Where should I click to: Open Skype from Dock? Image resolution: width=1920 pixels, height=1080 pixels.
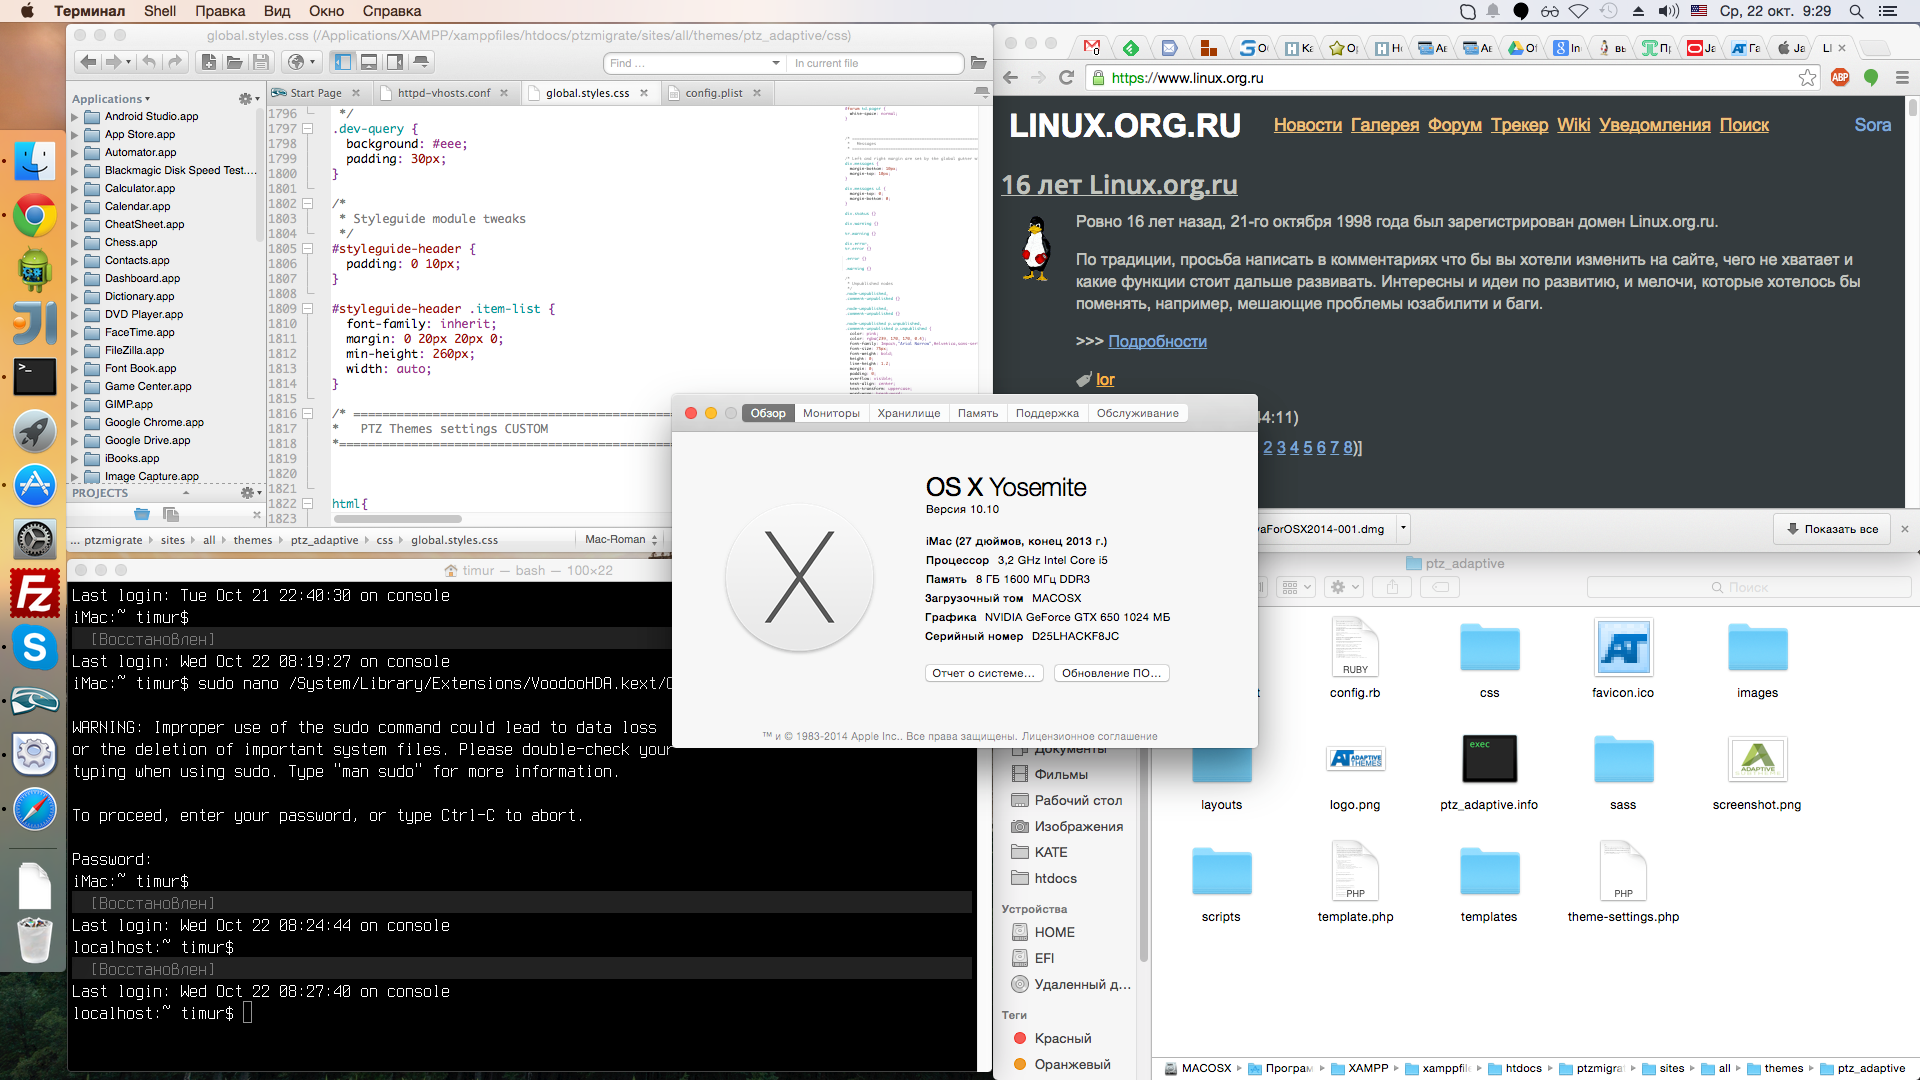click(35, 647)
